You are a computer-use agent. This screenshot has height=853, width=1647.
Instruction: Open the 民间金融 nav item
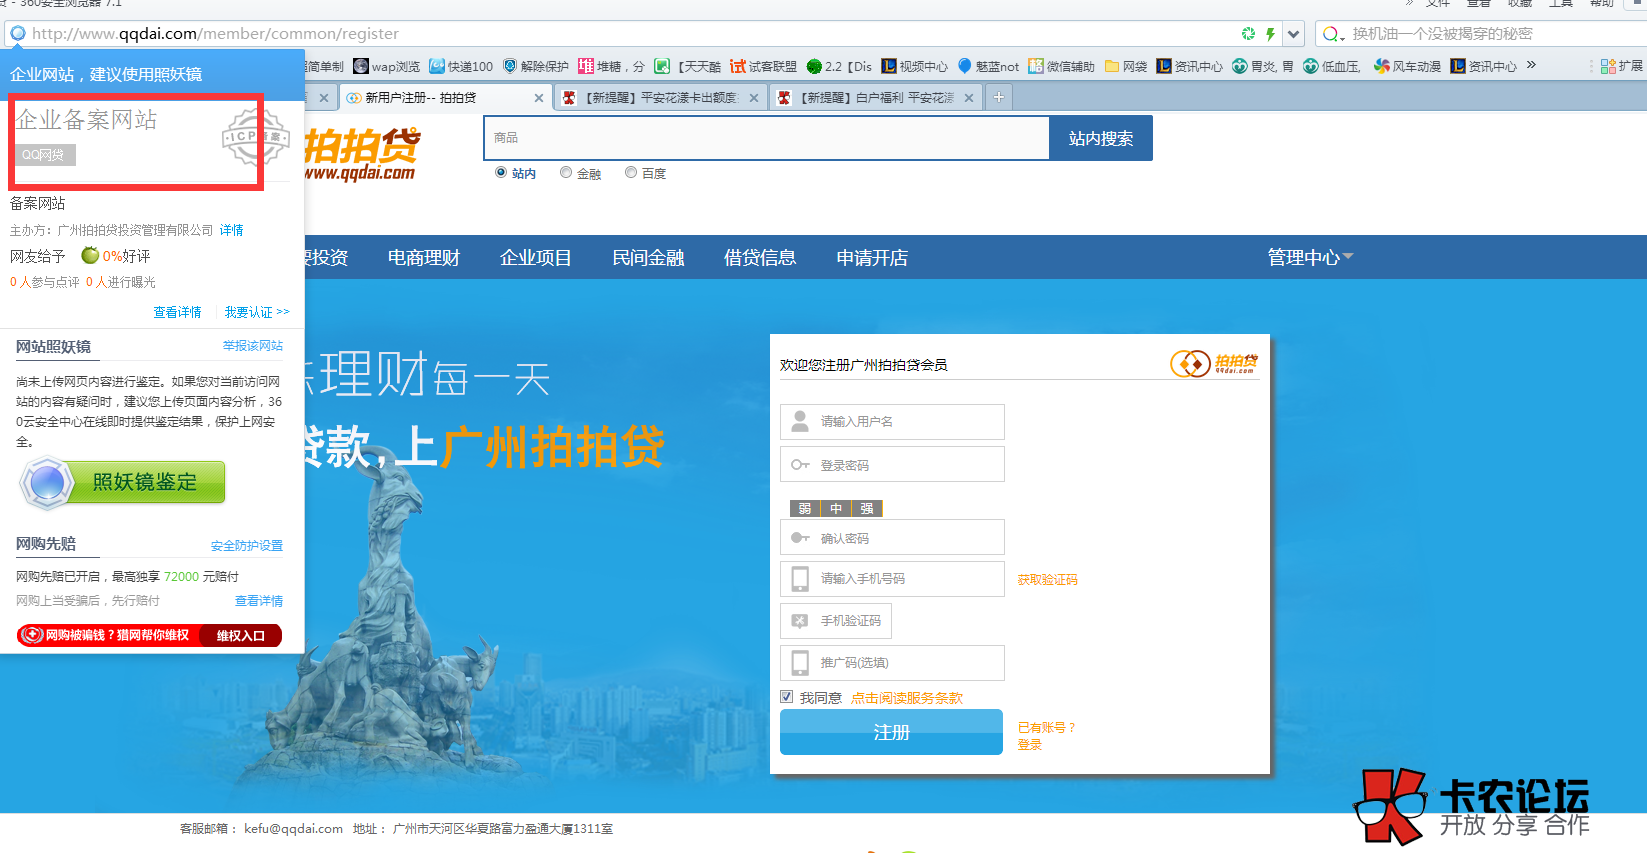point(648,258)
